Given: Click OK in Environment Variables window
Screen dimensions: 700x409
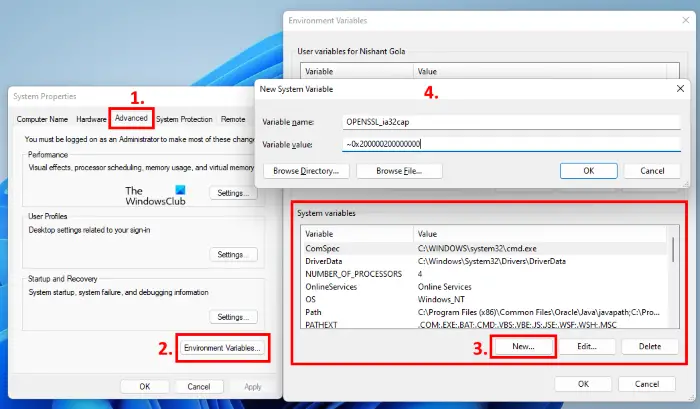Looking at the screenshot, I should coord(583,384).
